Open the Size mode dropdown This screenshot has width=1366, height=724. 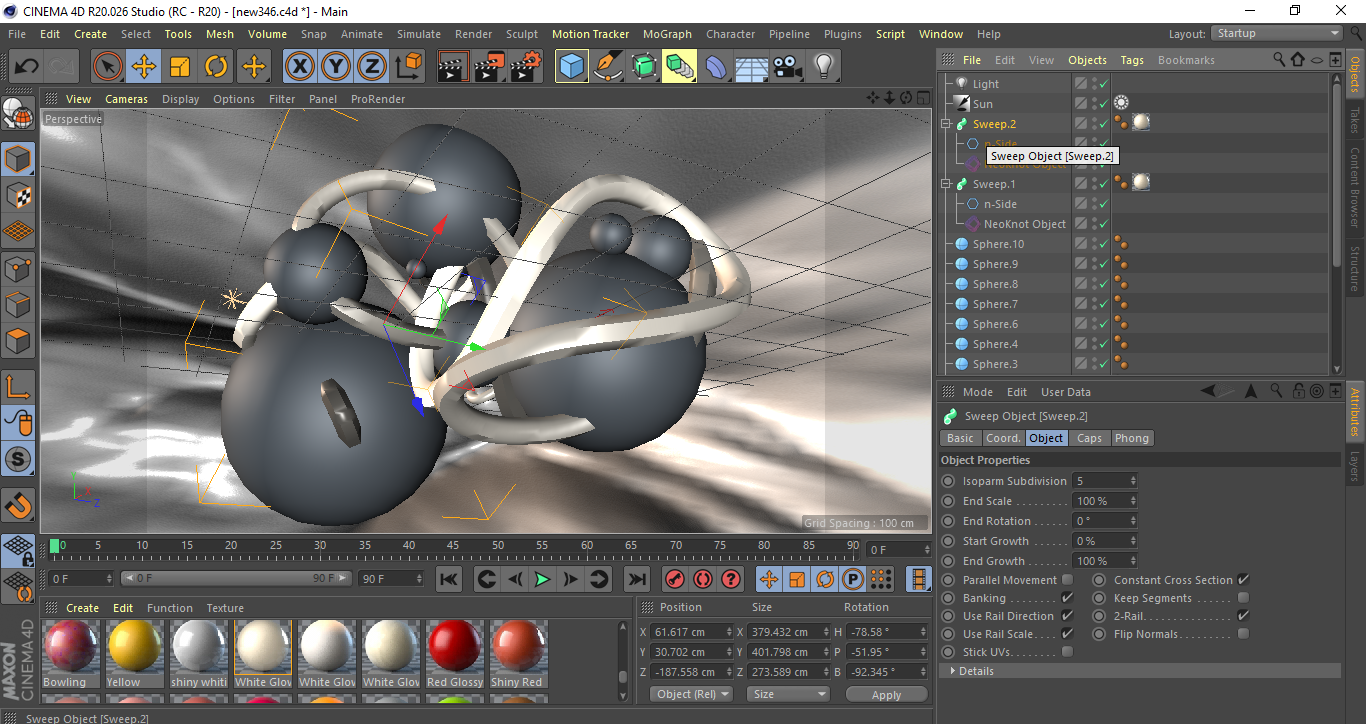click(790, 694)
